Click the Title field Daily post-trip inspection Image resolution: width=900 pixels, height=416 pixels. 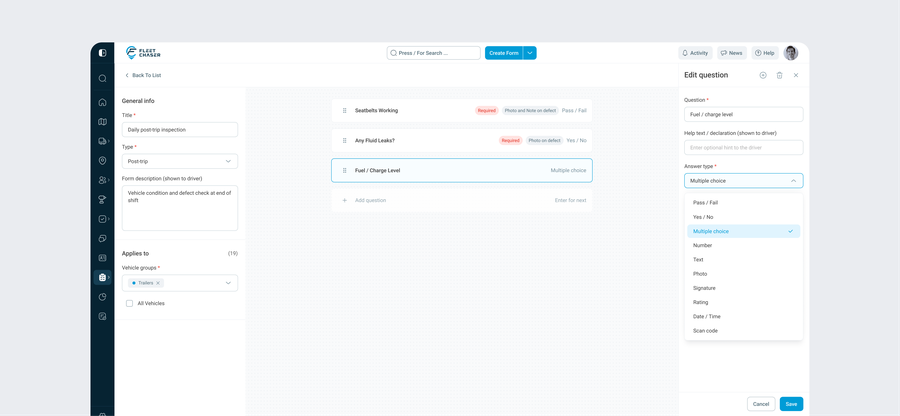[180, 130]
